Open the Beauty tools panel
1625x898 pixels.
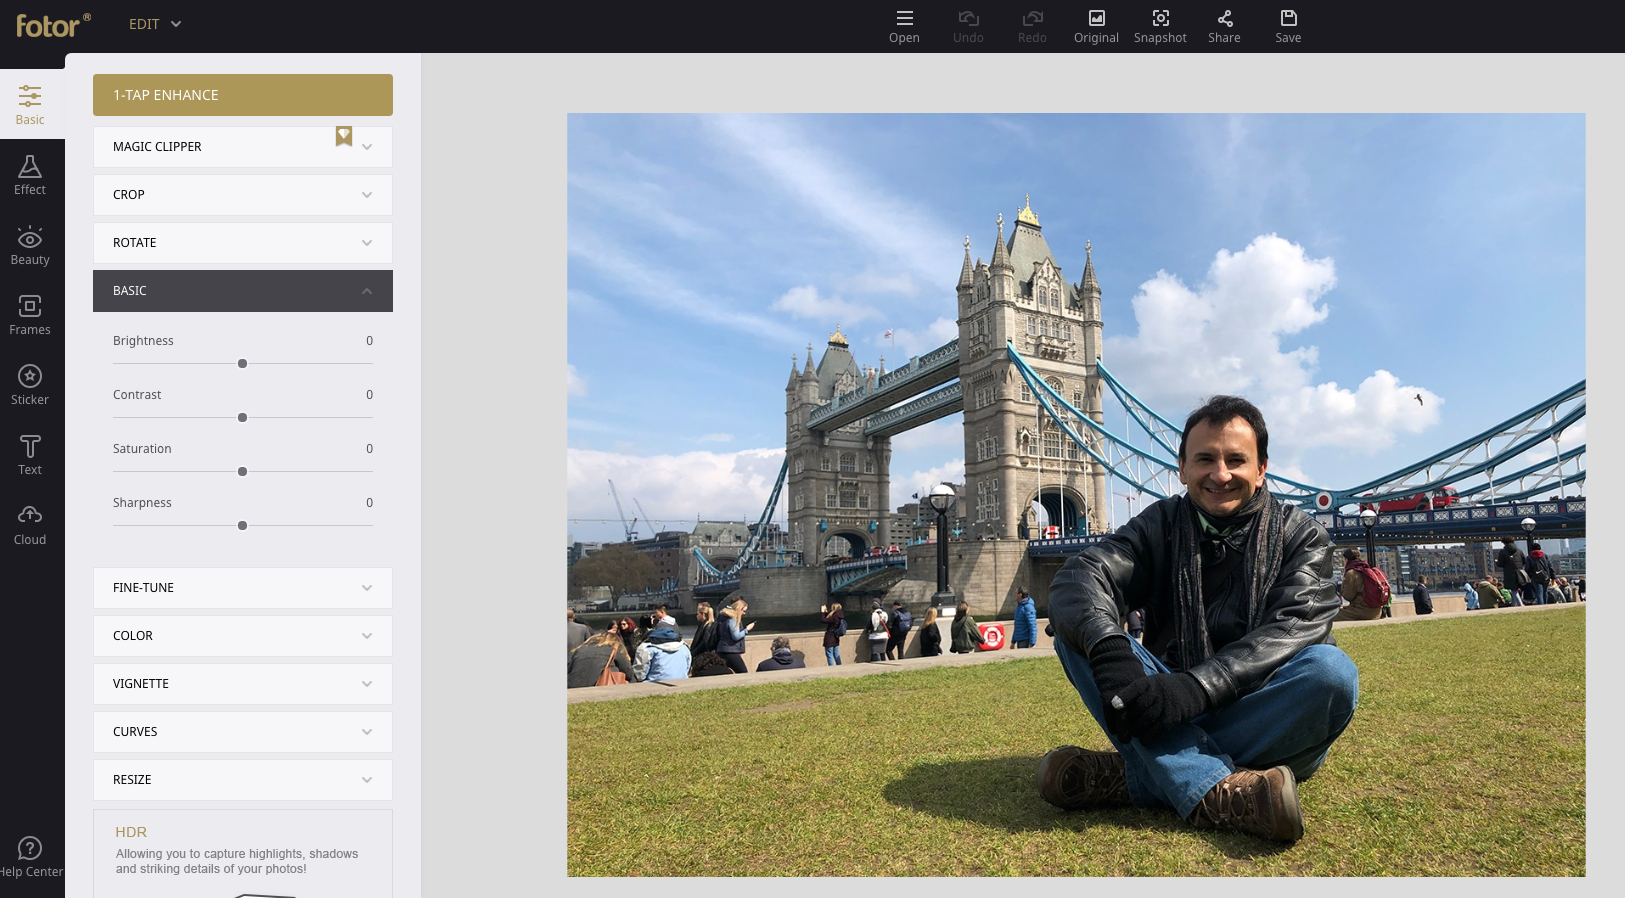[30, 245]
